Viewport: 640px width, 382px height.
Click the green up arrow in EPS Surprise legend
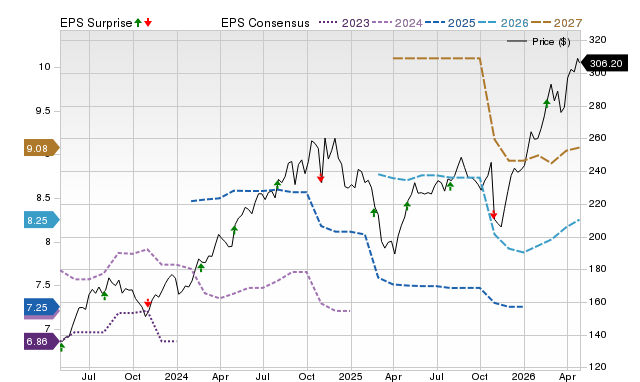coord(138,23)
